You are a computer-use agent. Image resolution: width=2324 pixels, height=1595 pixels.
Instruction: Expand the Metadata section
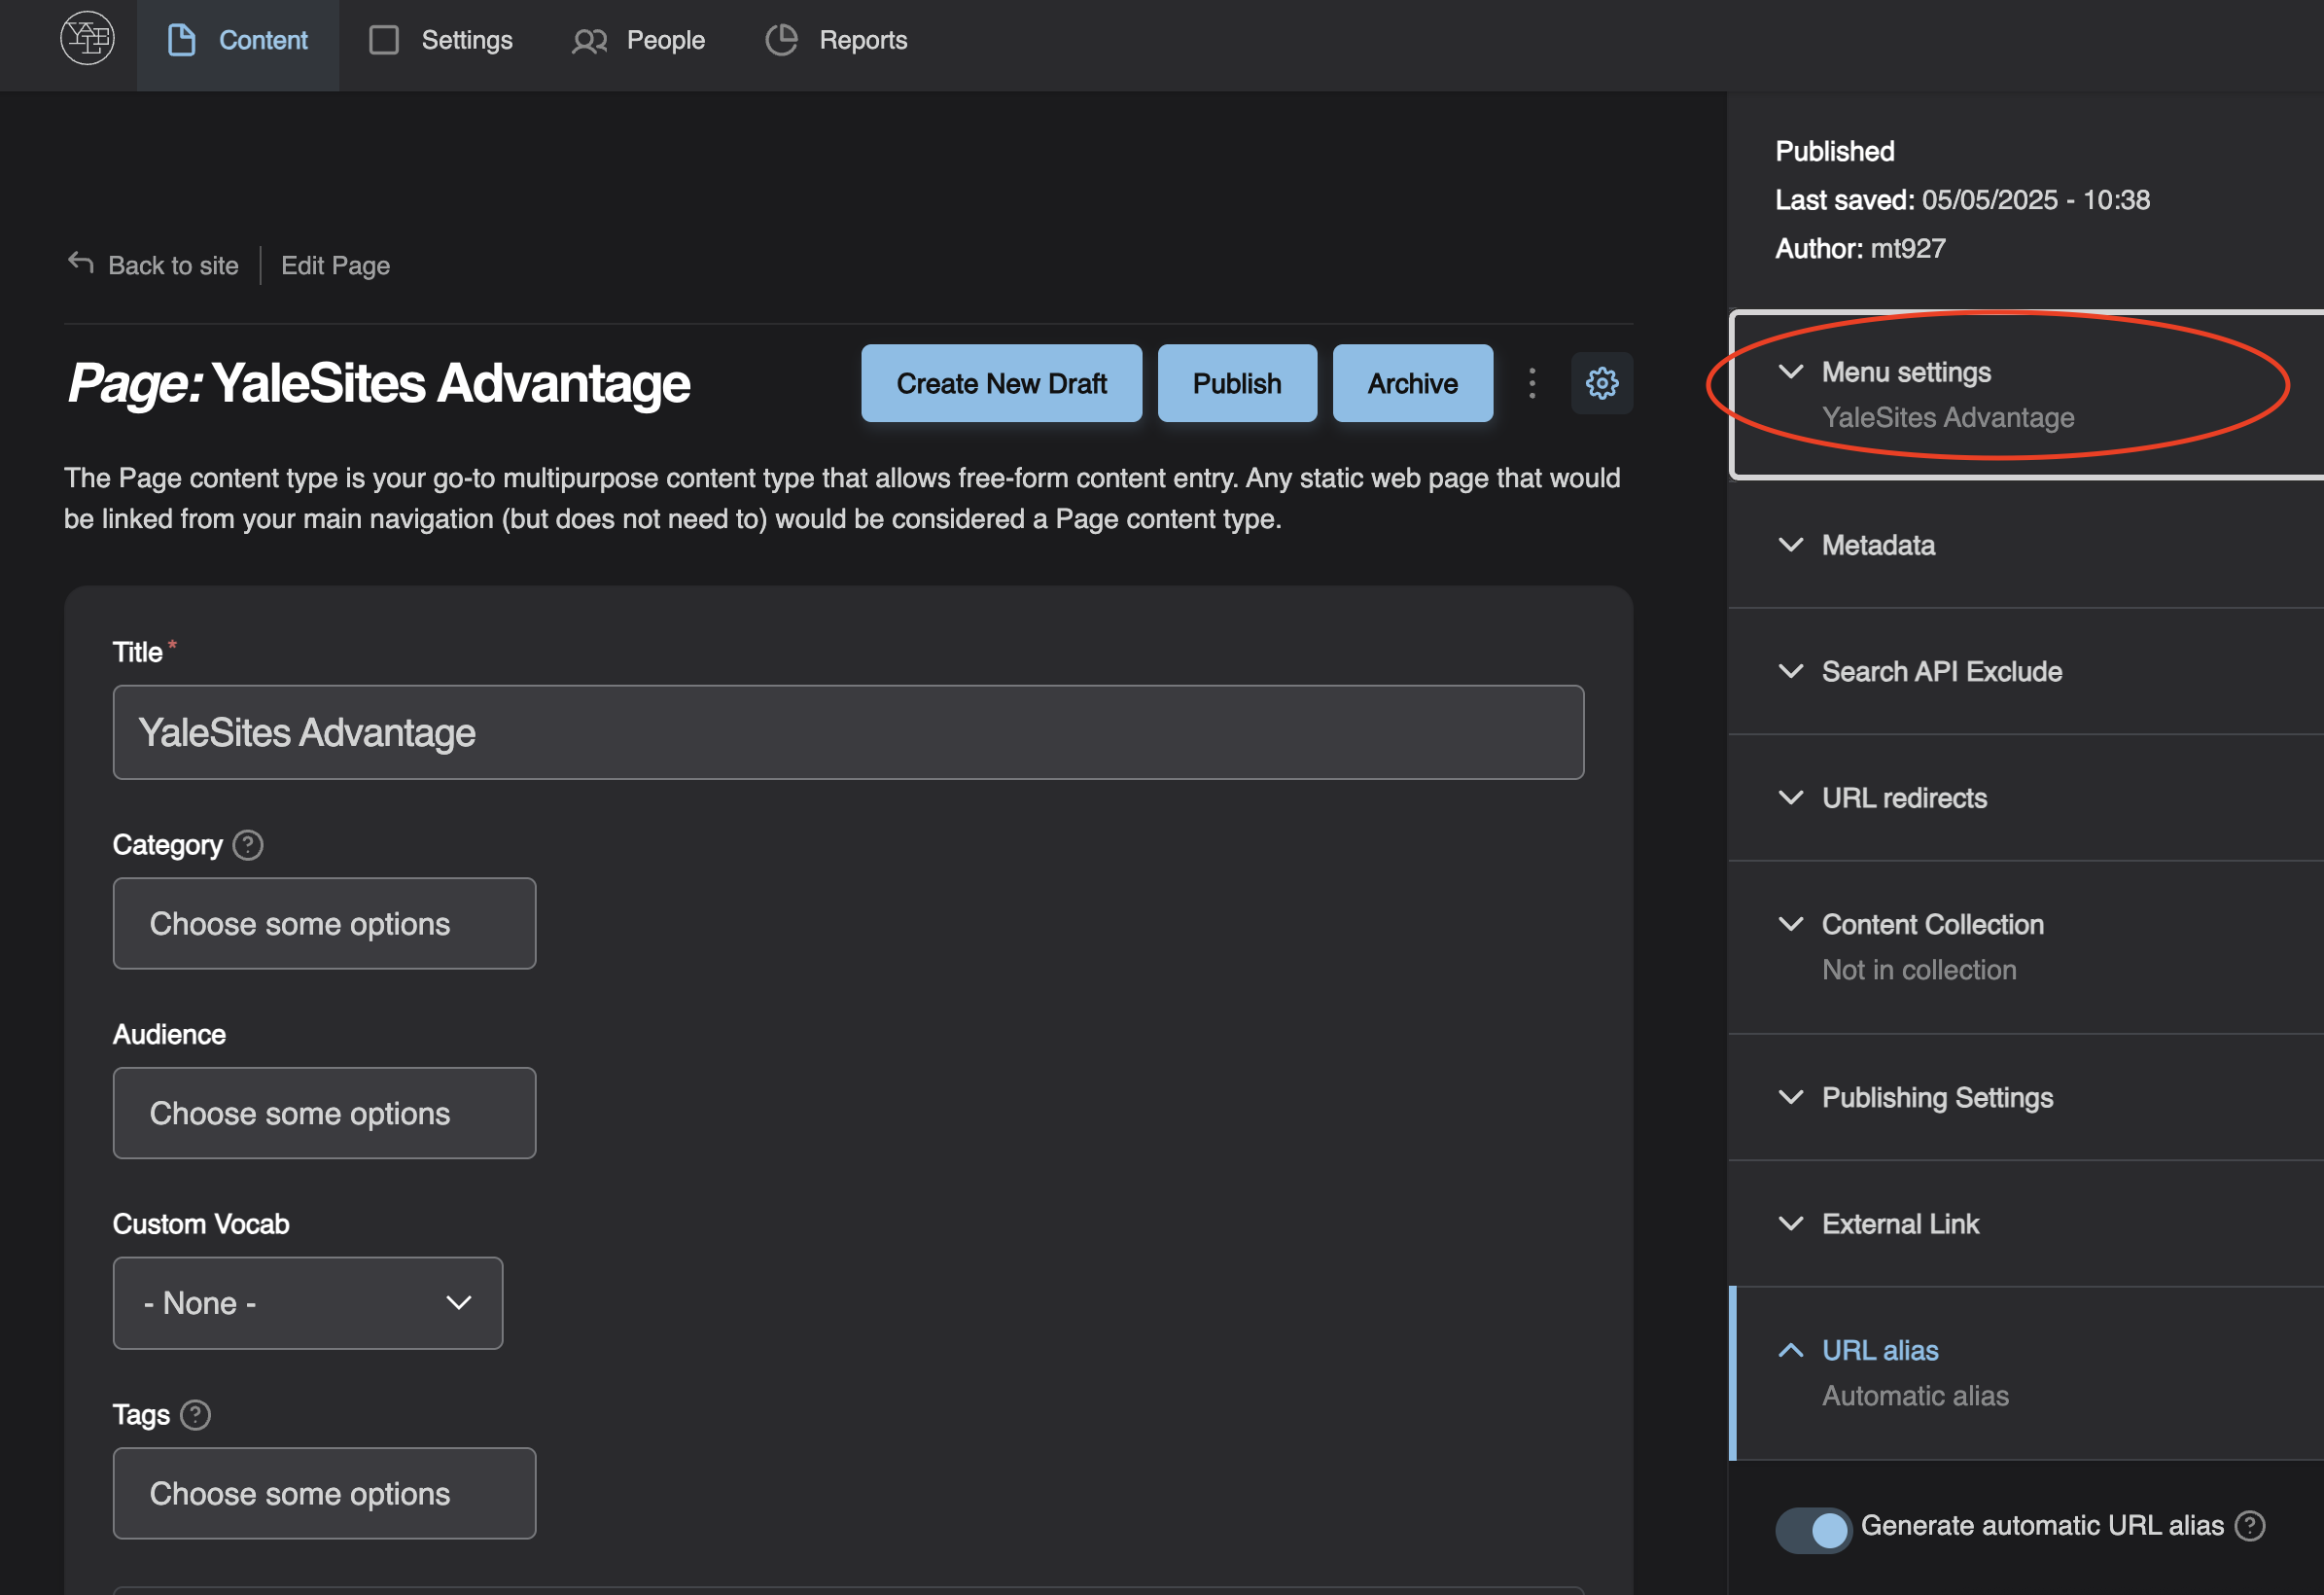coord(2026,545)
